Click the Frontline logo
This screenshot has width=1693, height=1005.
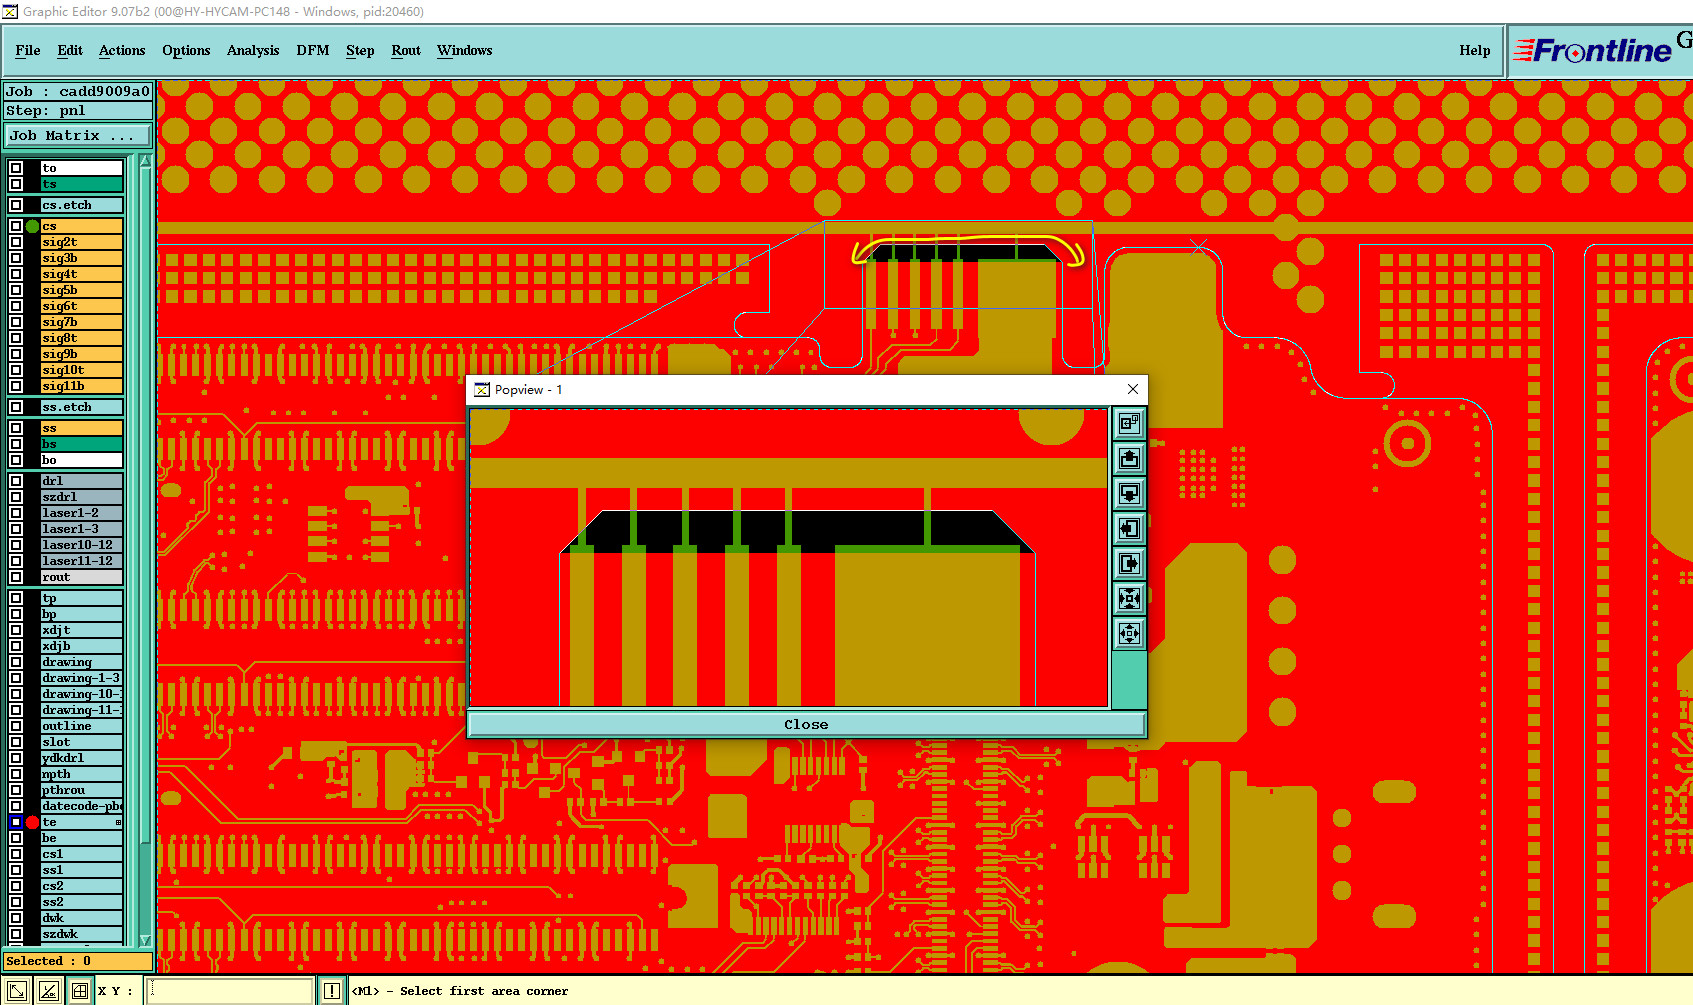[x=1593, y=50]
